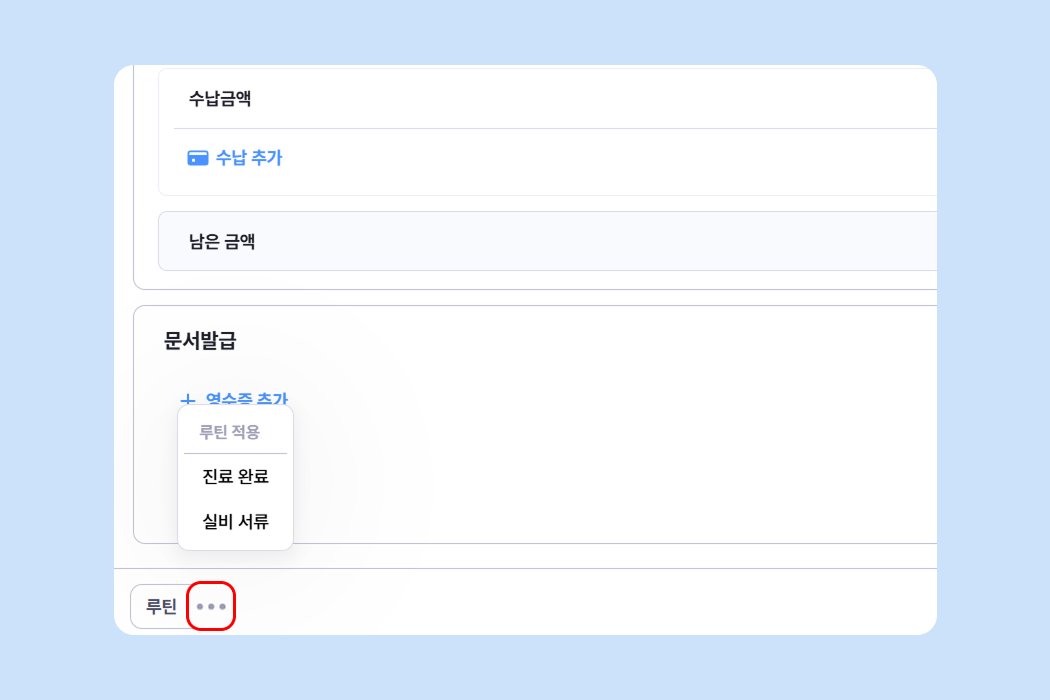Select 진료 완료 from the routine menu

coord(235,477)
